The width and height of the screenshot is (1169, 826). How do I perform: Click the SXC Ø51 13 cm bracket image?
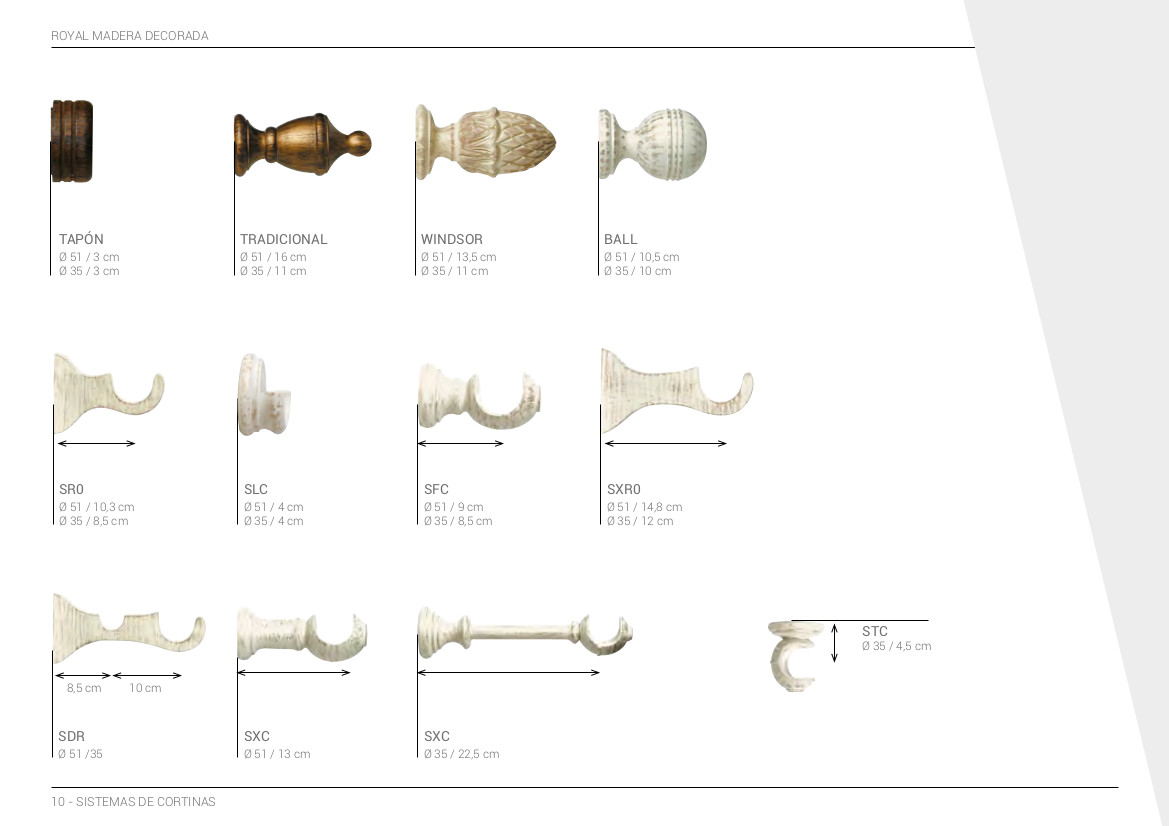302,634
